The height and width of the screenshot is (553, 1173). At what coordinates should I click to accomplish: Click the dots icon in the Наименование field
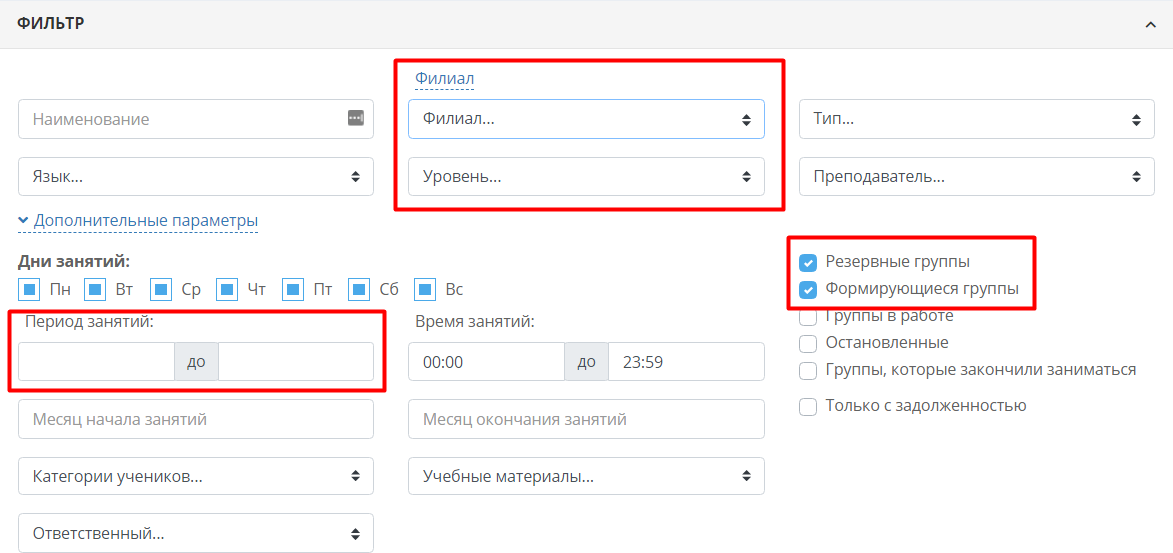(355, 118)
